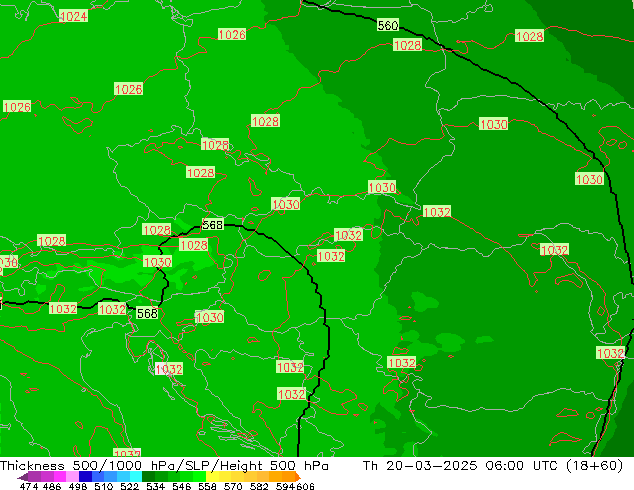Click the cyan legend swatch
The image size is (634, 490).
[x=136, y=476]
